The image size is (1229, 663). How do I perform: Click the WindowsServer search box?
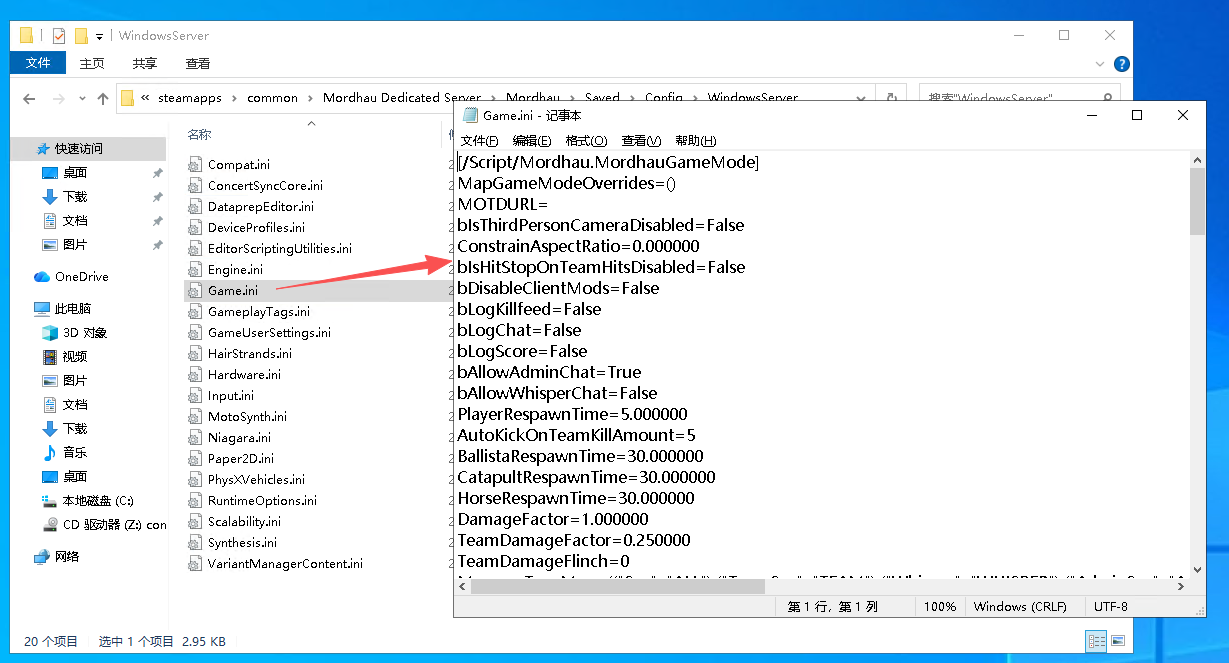pyautogui.click(x=1010, y=98)
